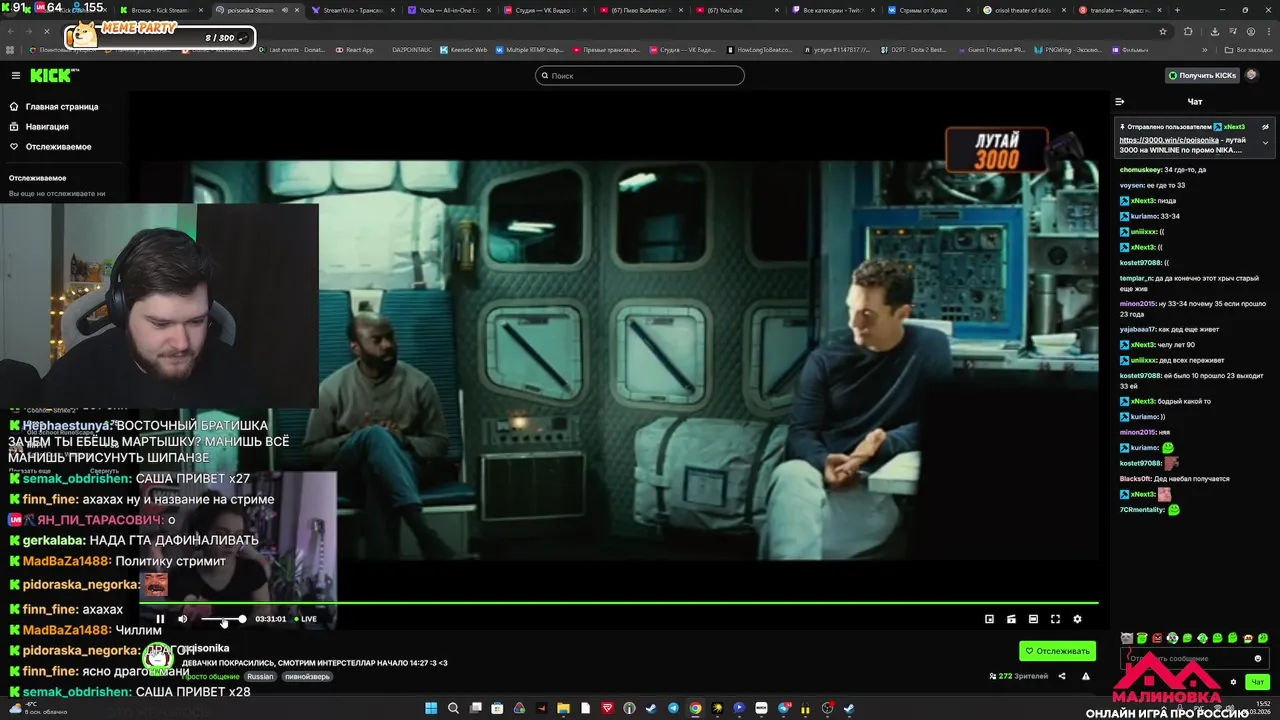Open HowLongToBeat bookmark

[x=759, y=50]
